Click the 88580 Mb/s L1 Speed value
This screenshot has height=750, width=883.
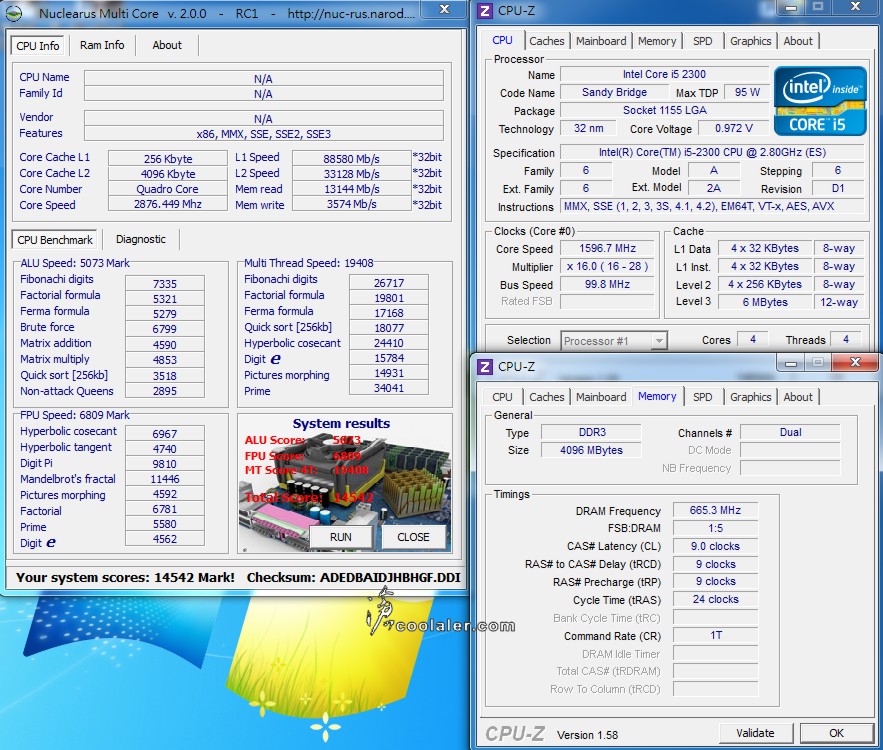[x=351, y=159]
